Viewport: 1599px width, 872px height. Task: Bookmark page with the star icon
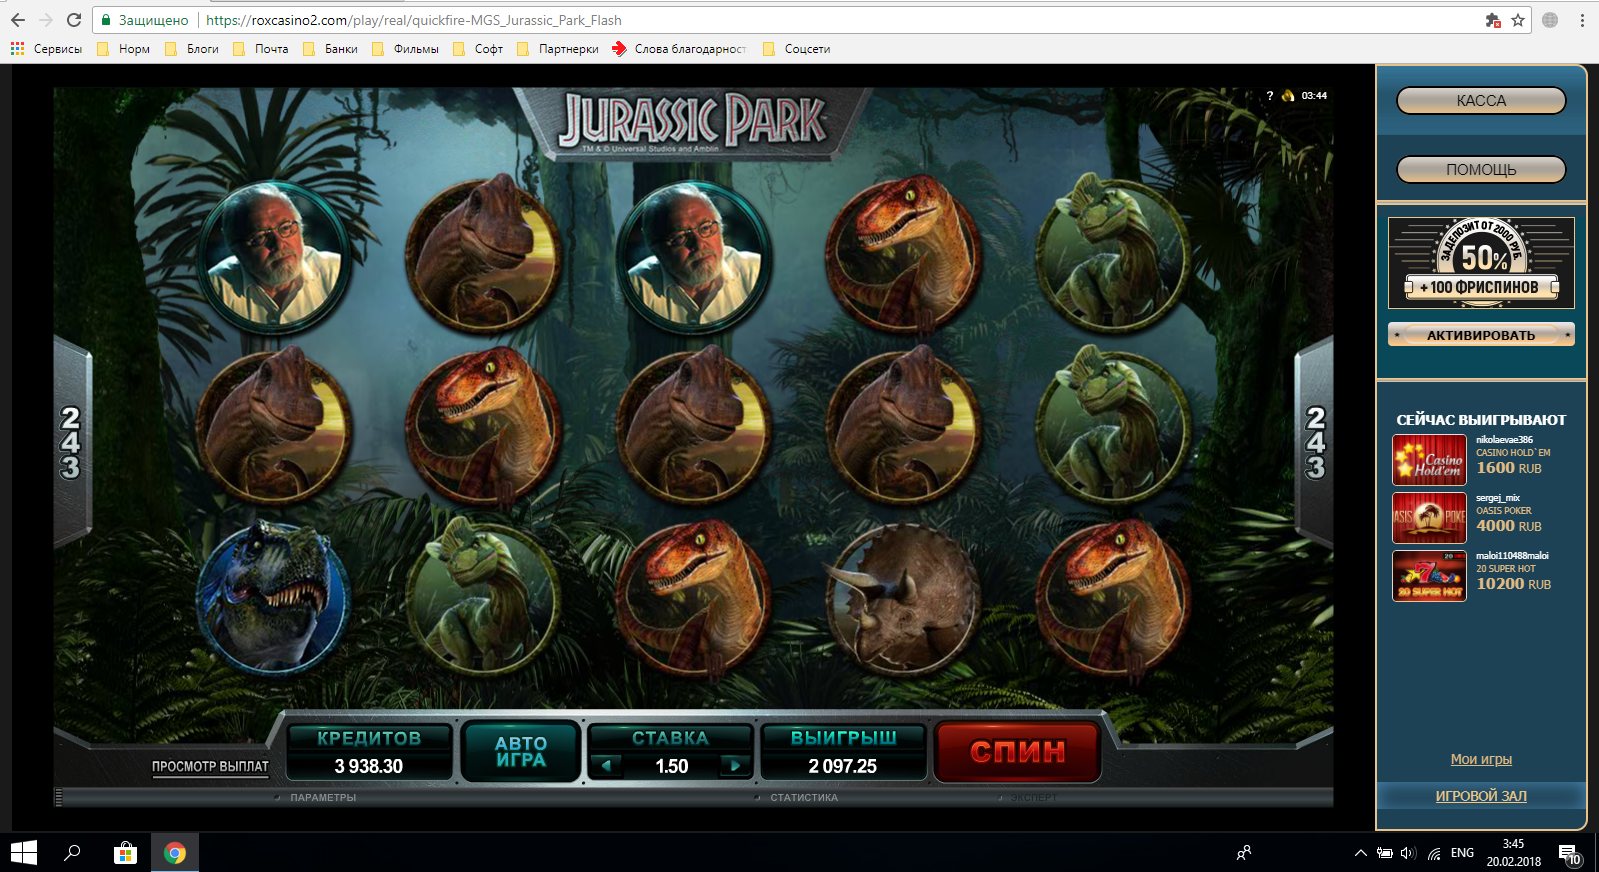point(1517,20)
